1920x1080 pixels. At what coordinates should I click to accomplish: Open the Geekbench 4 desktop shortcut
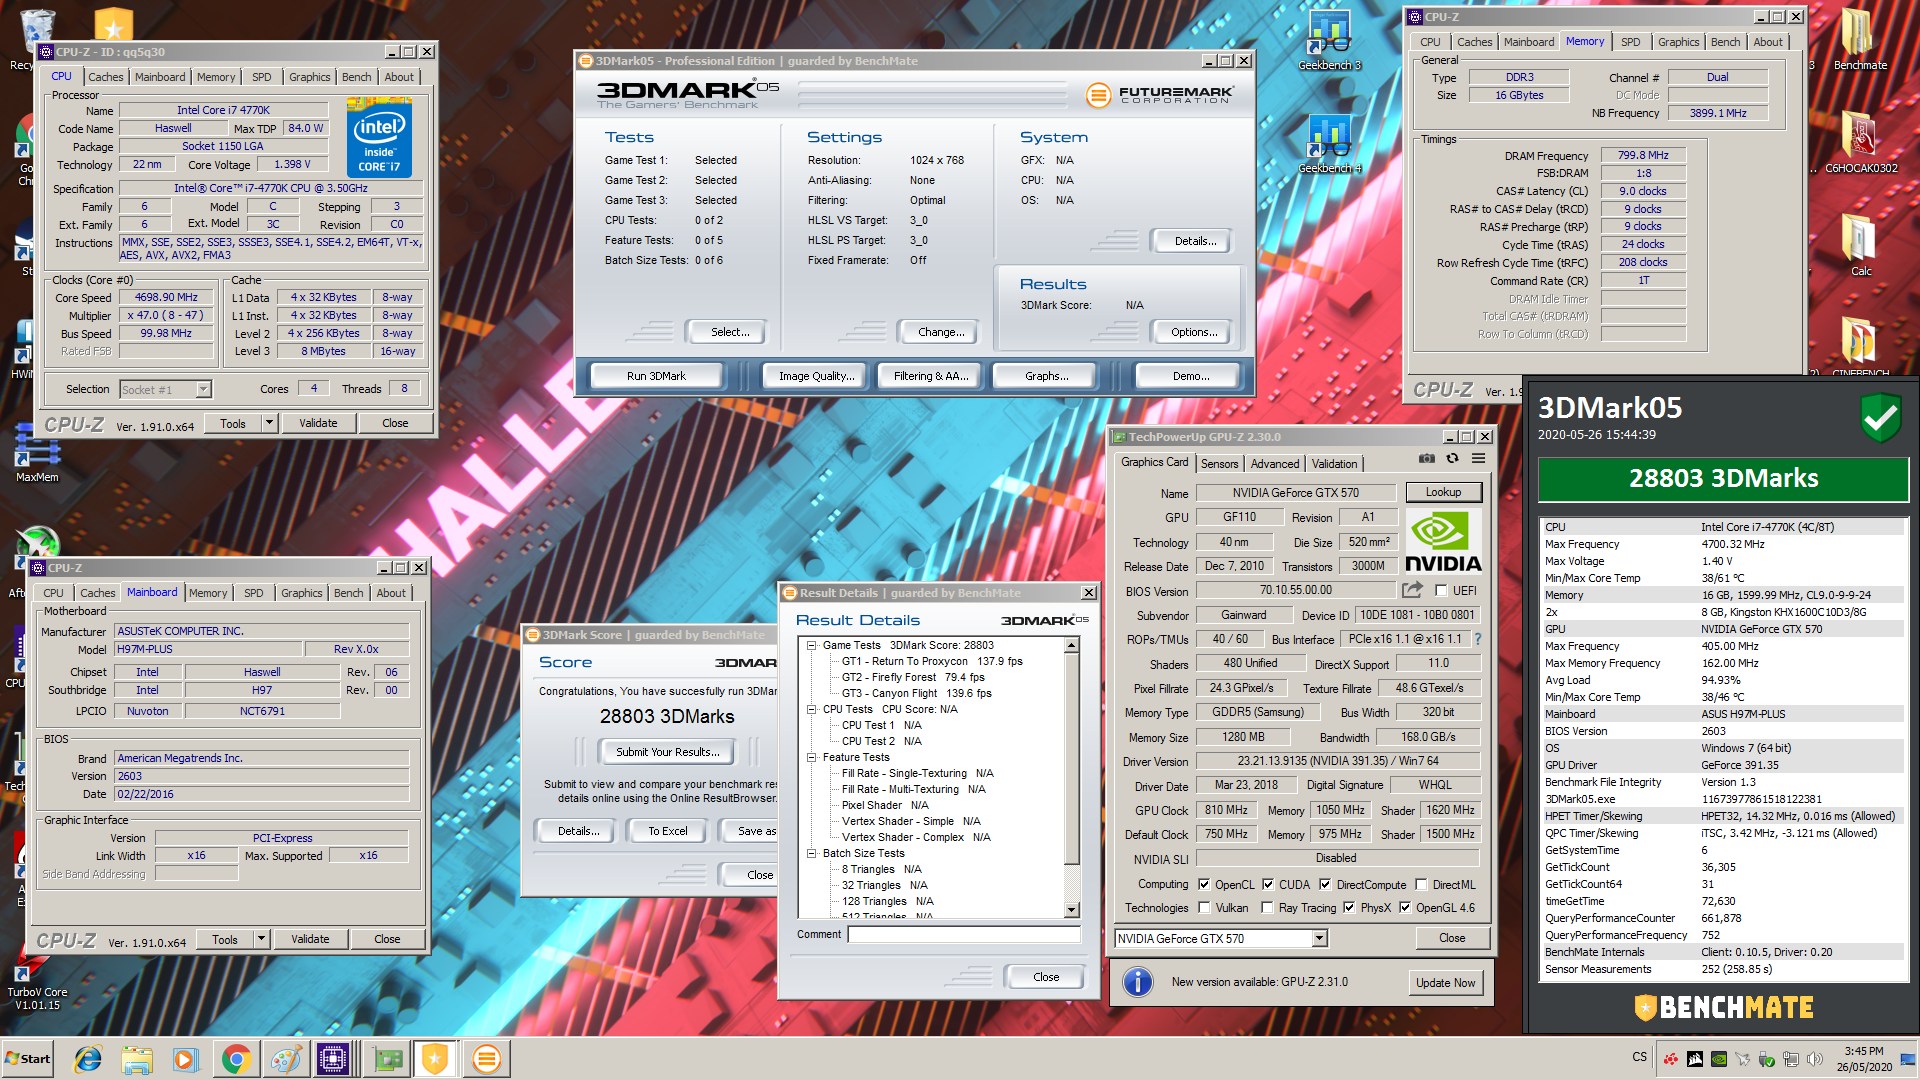coord(1329,144)
